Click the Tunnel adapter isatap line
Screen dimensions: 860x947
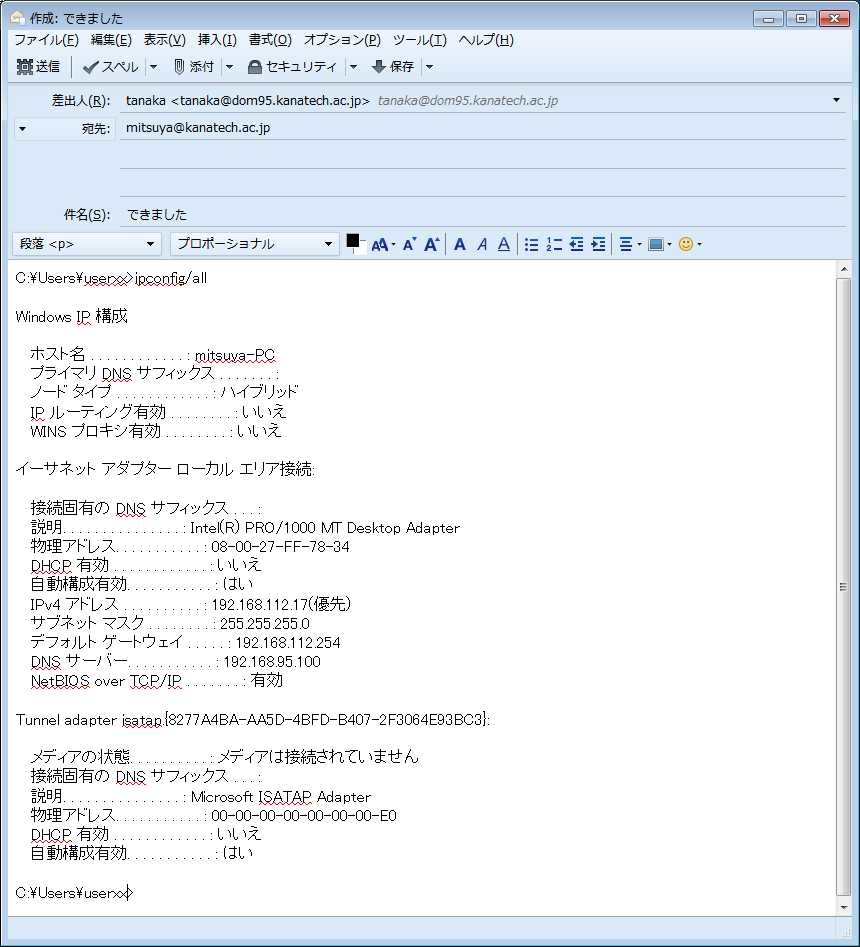[x=252, y=720]
